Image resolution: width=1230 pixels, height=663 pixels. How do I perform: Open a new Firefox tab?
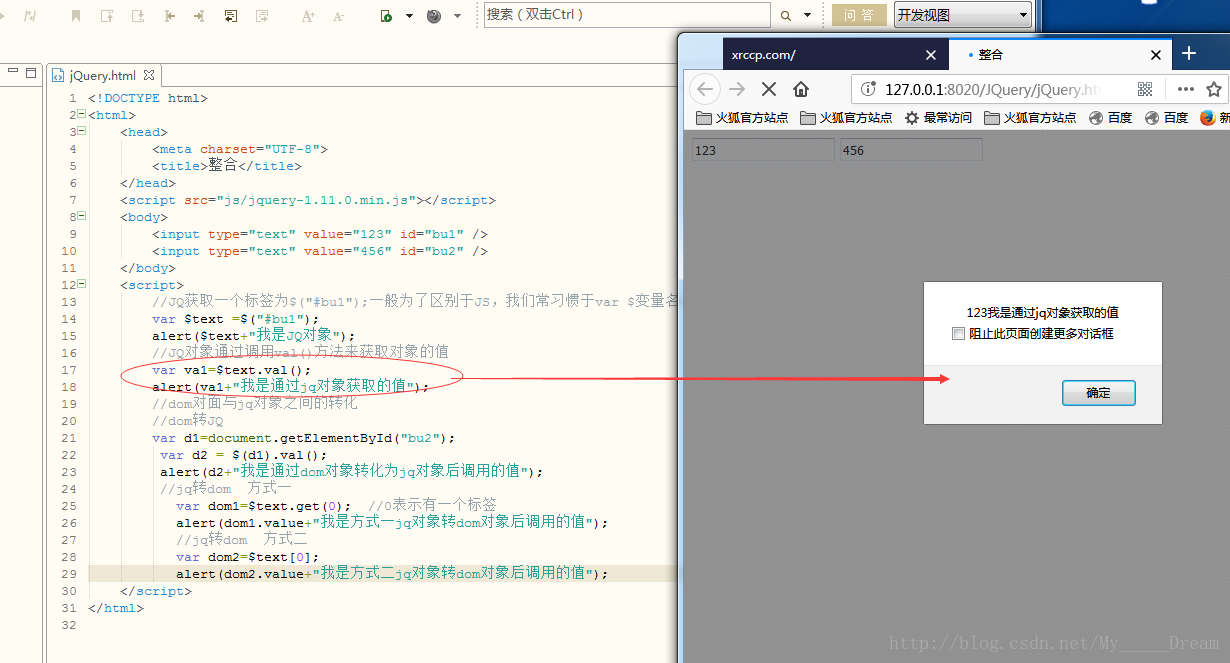tap(1189, 54)
